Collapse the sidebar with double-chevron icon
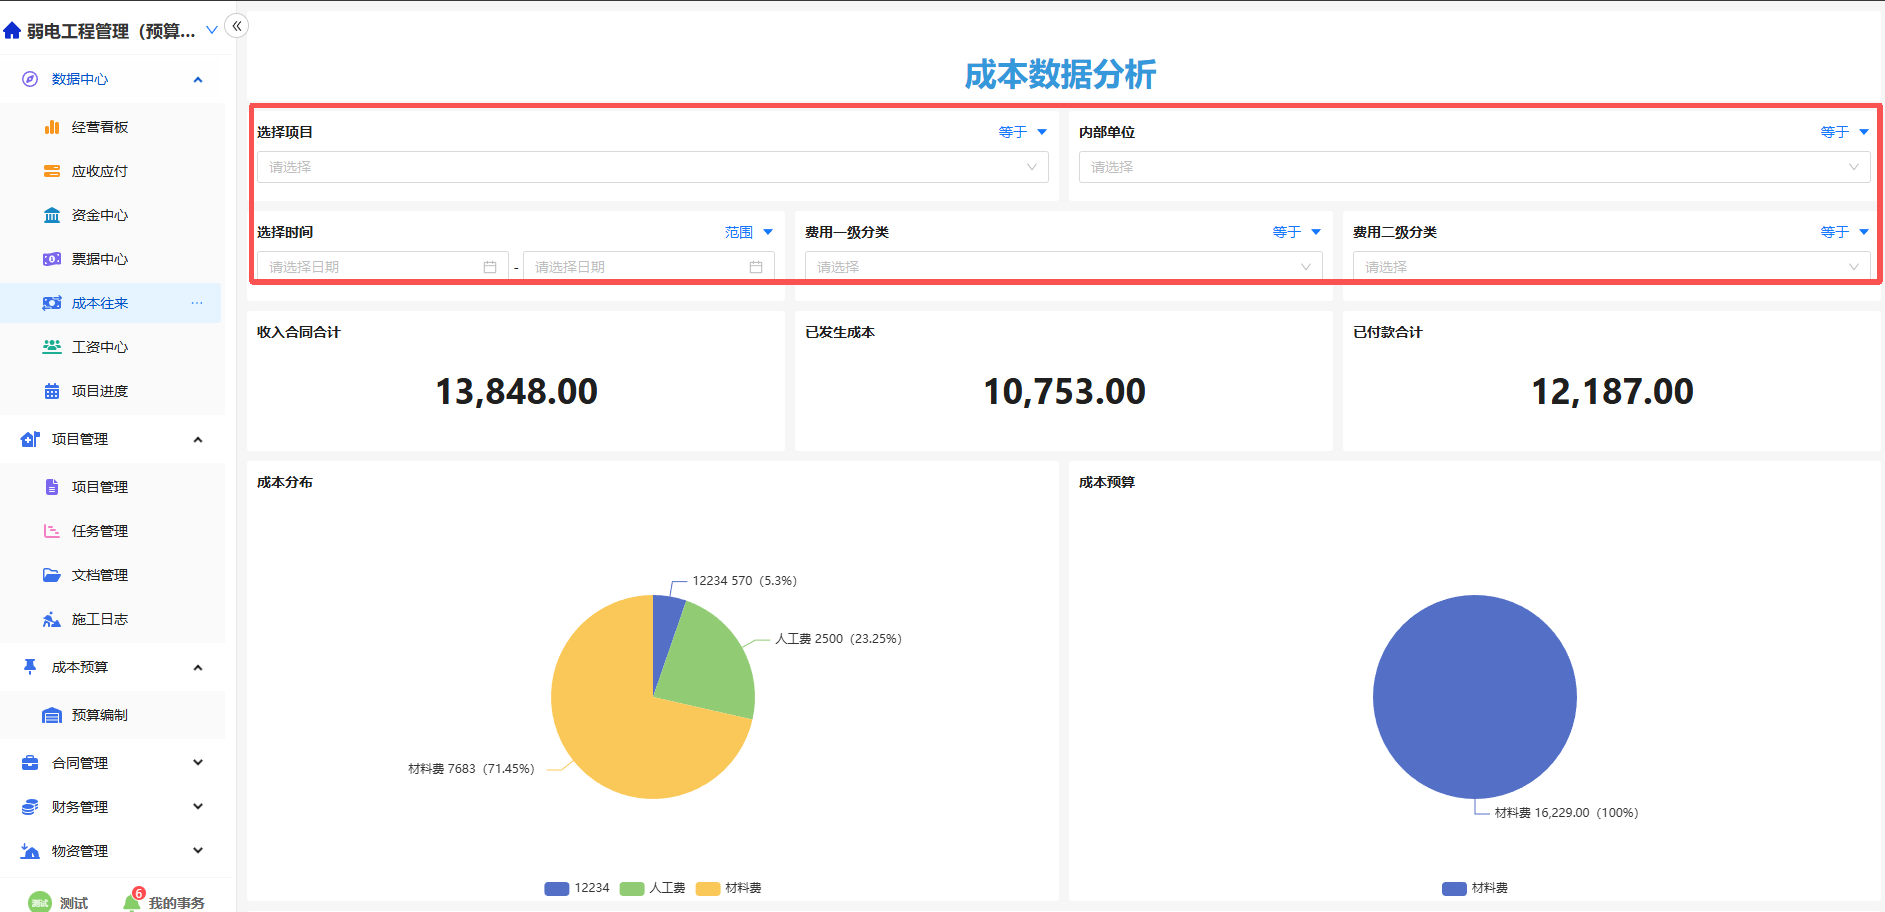This screenshot has width=1885, height=912. [x=237, y=26]
